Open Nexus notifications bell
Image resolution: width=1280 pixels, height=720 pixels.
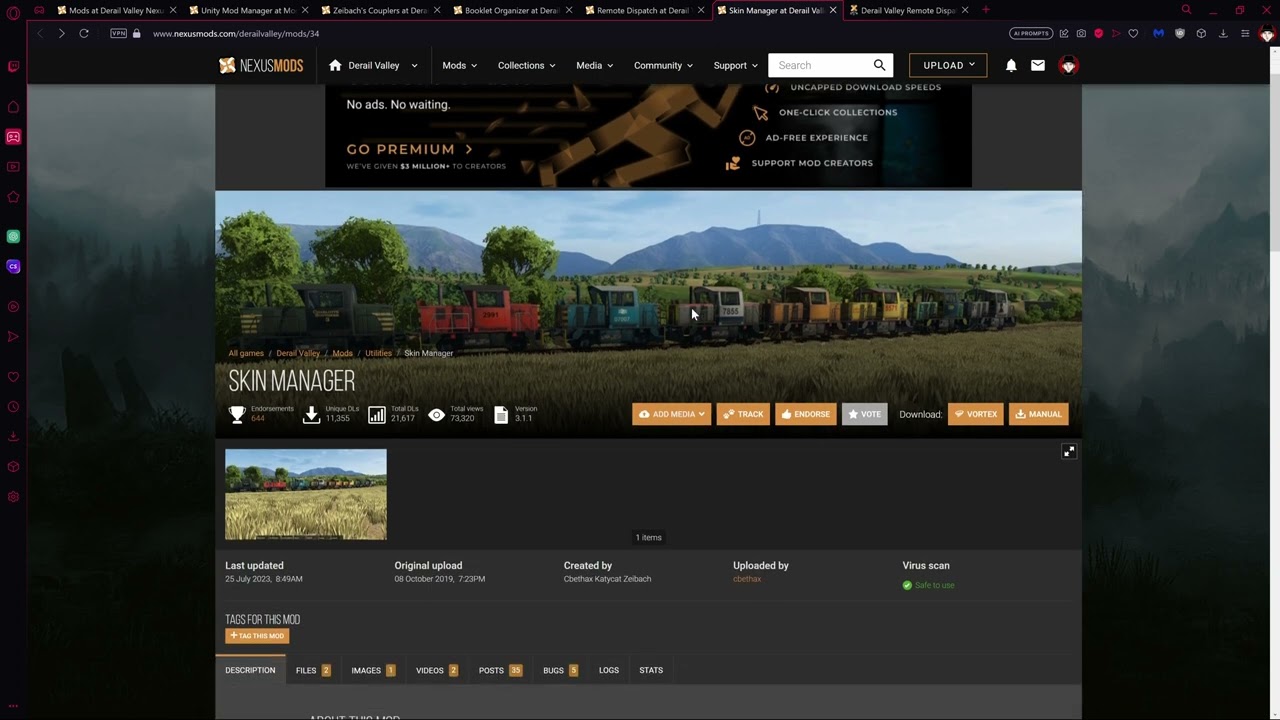point(1011,65)
